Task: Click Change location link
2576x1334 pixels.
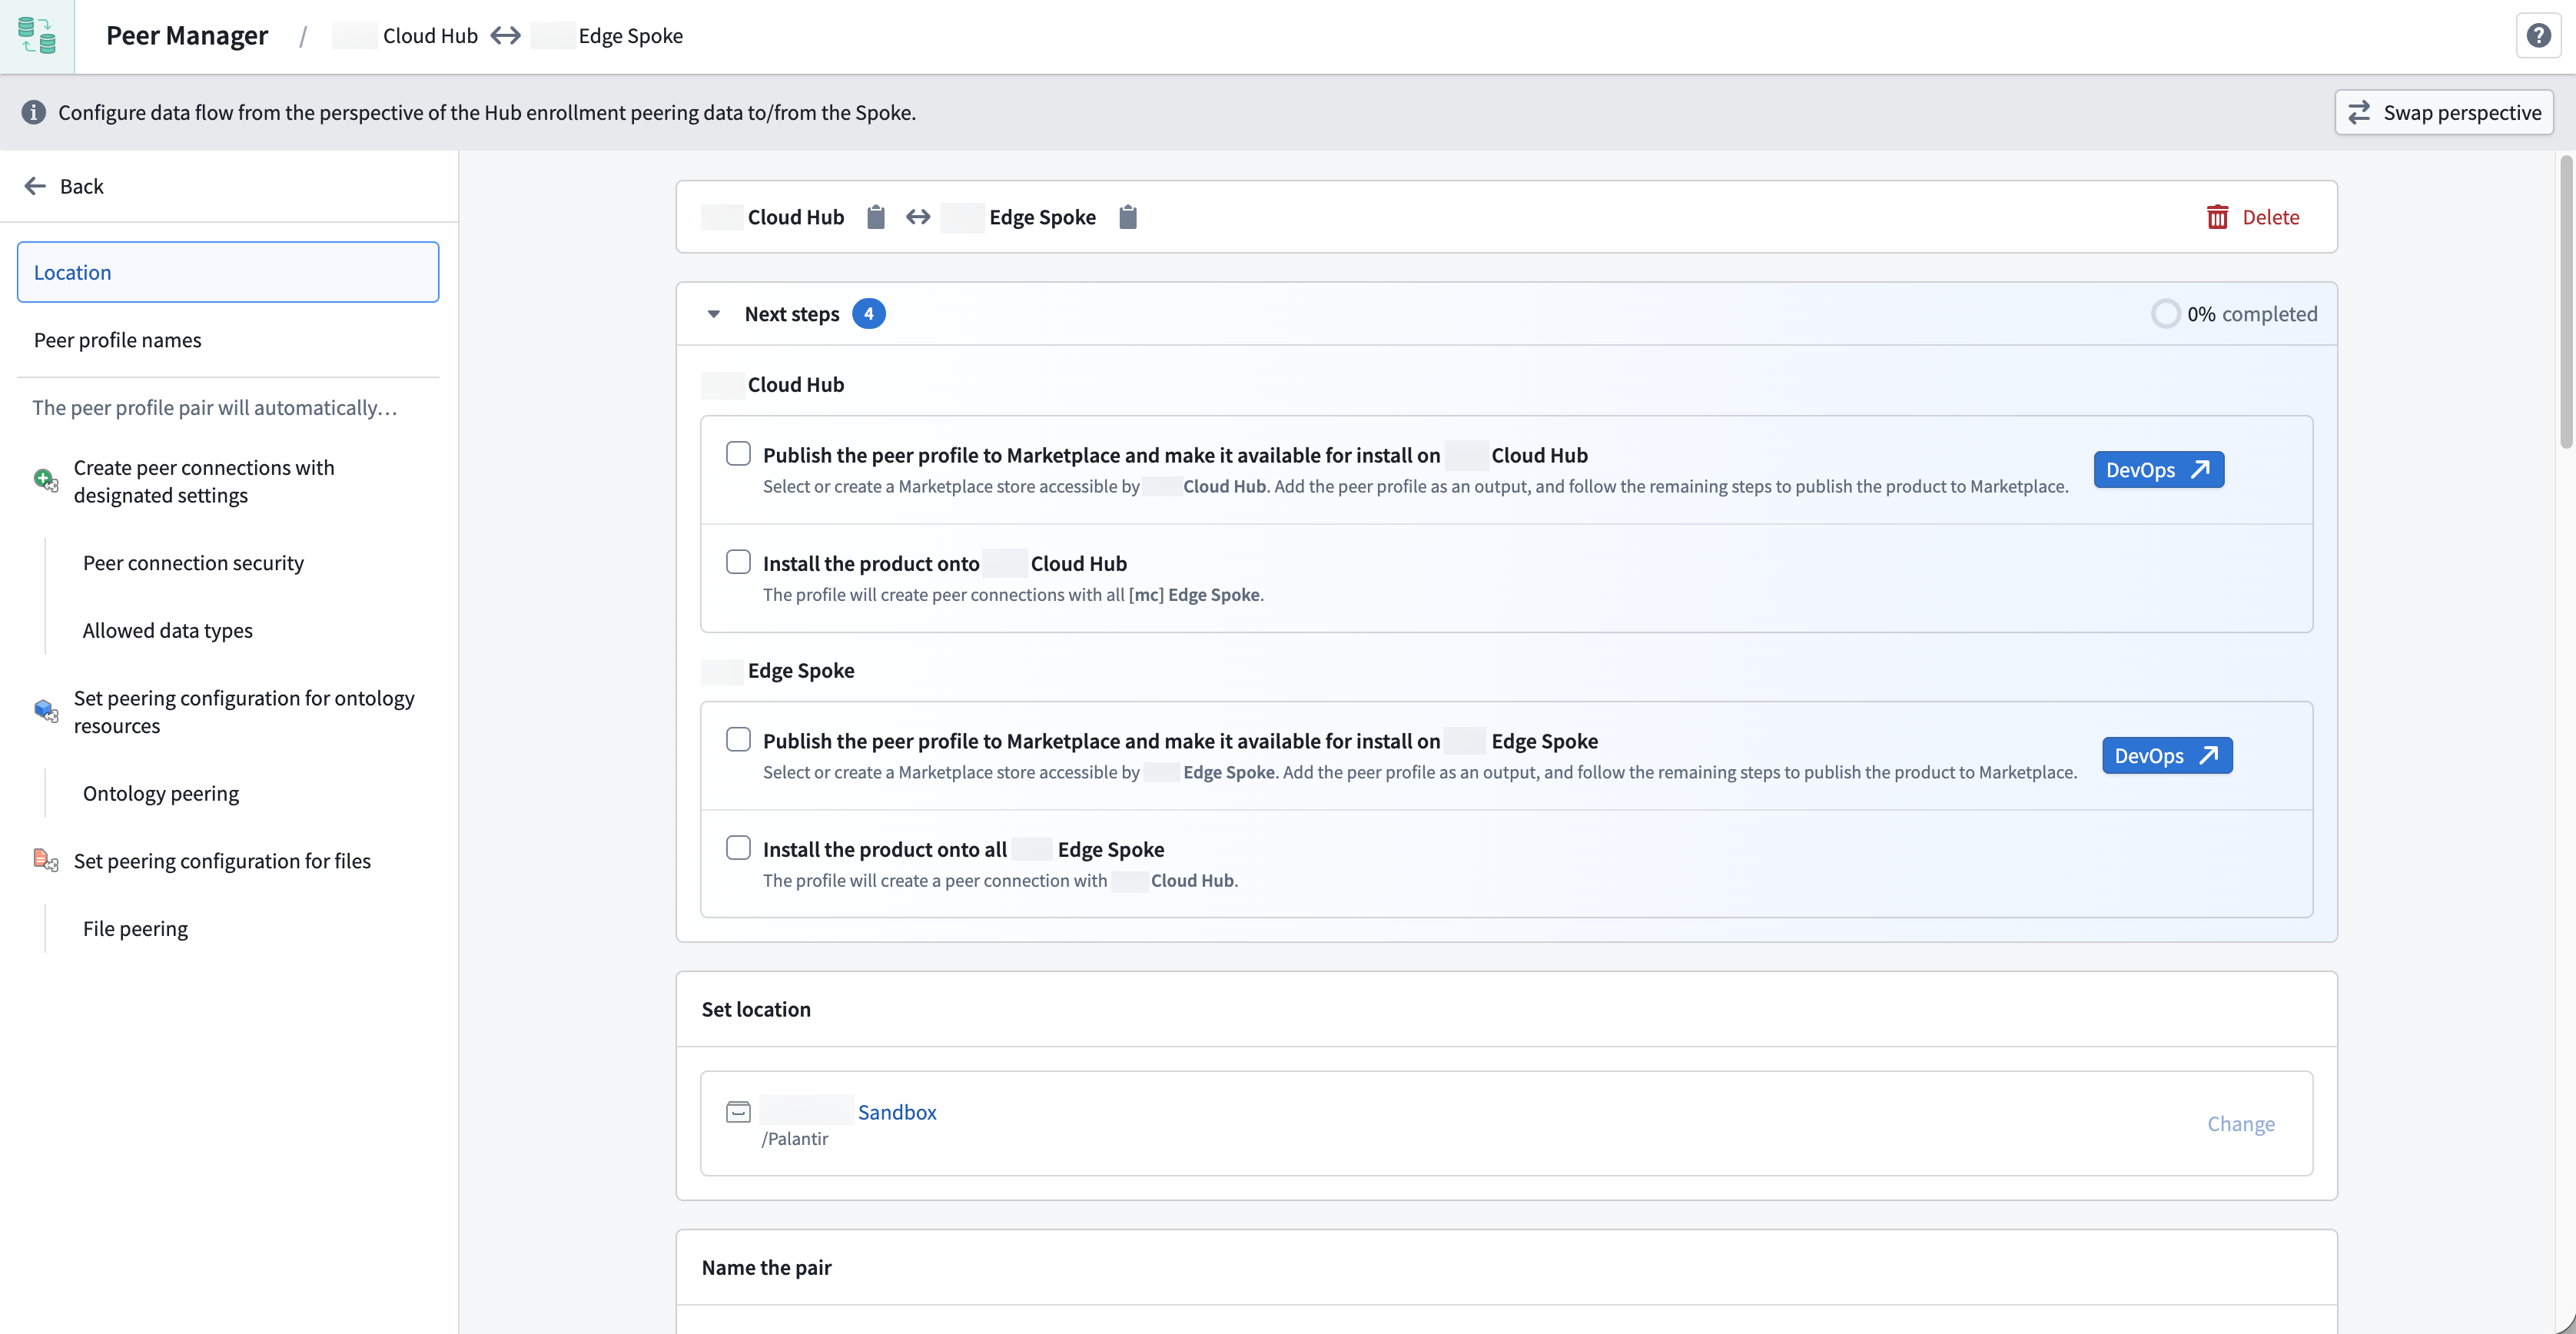Action: [2241, 1124]
